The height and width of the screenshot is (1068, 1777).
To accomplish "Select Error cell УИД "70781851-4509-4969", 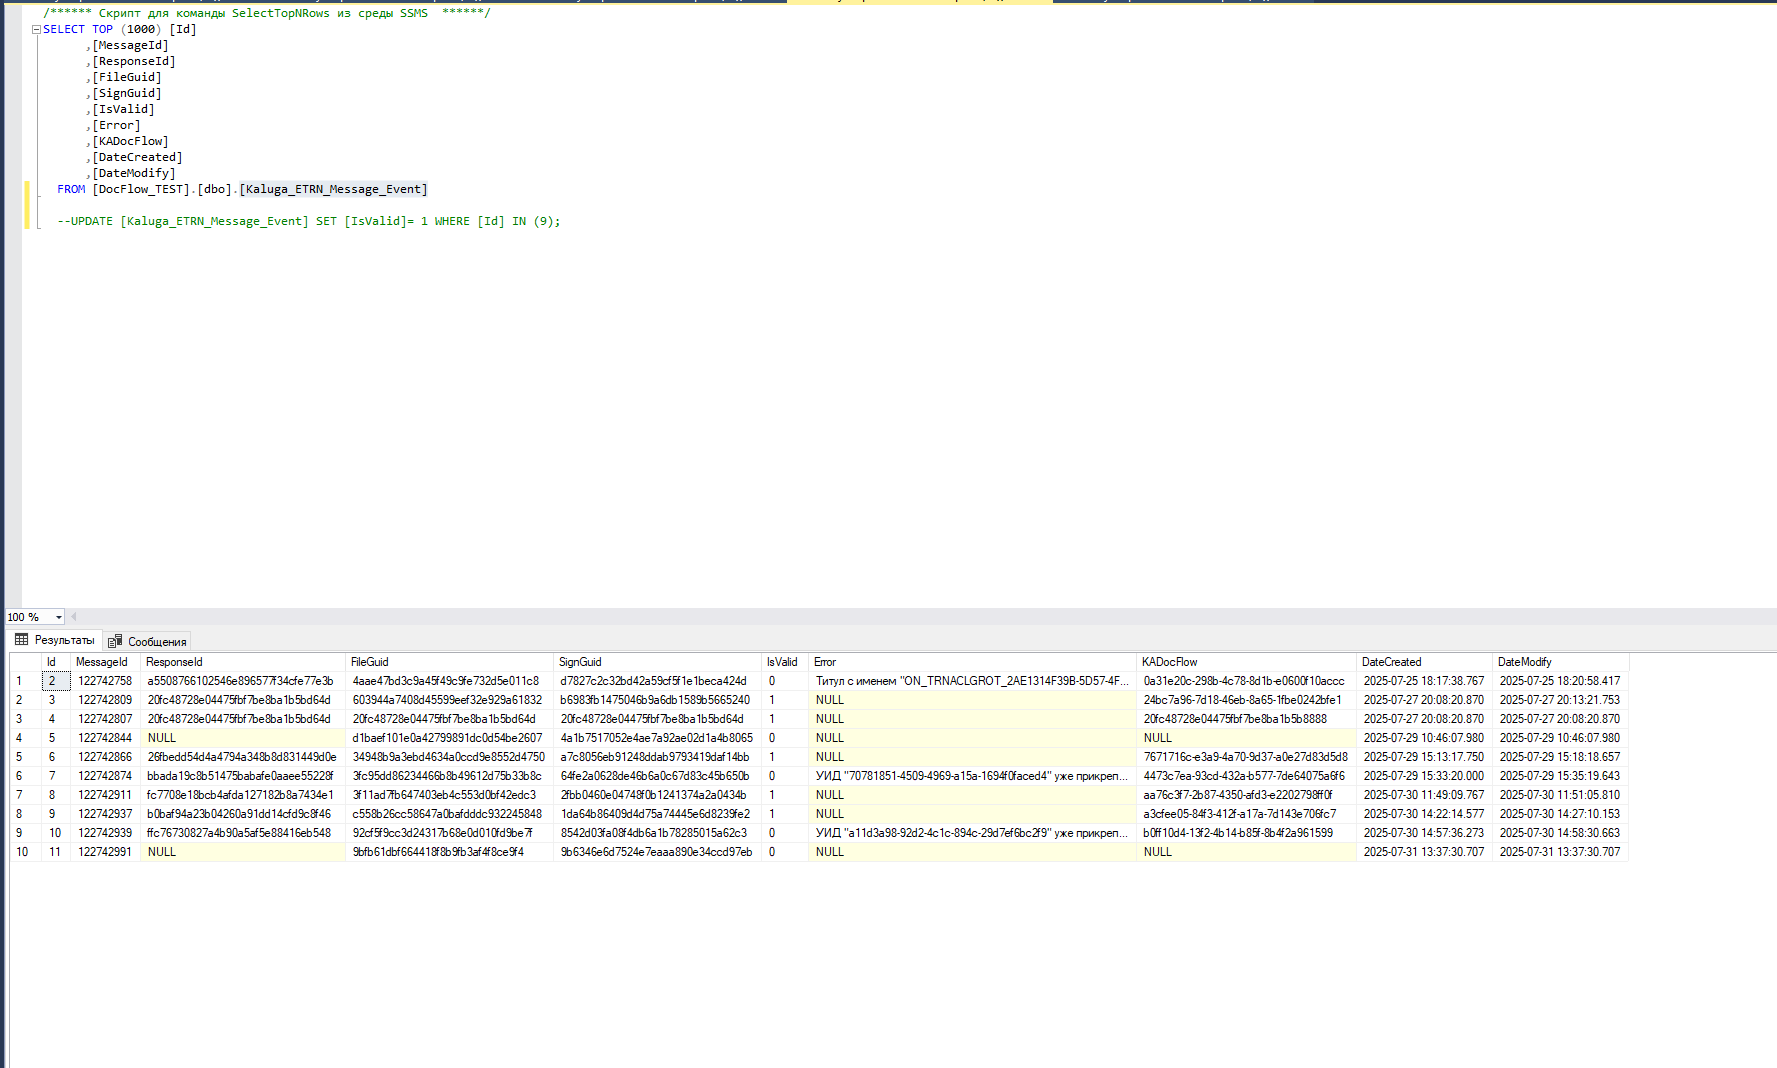I will pyautogui.click(x=972, y=776).
